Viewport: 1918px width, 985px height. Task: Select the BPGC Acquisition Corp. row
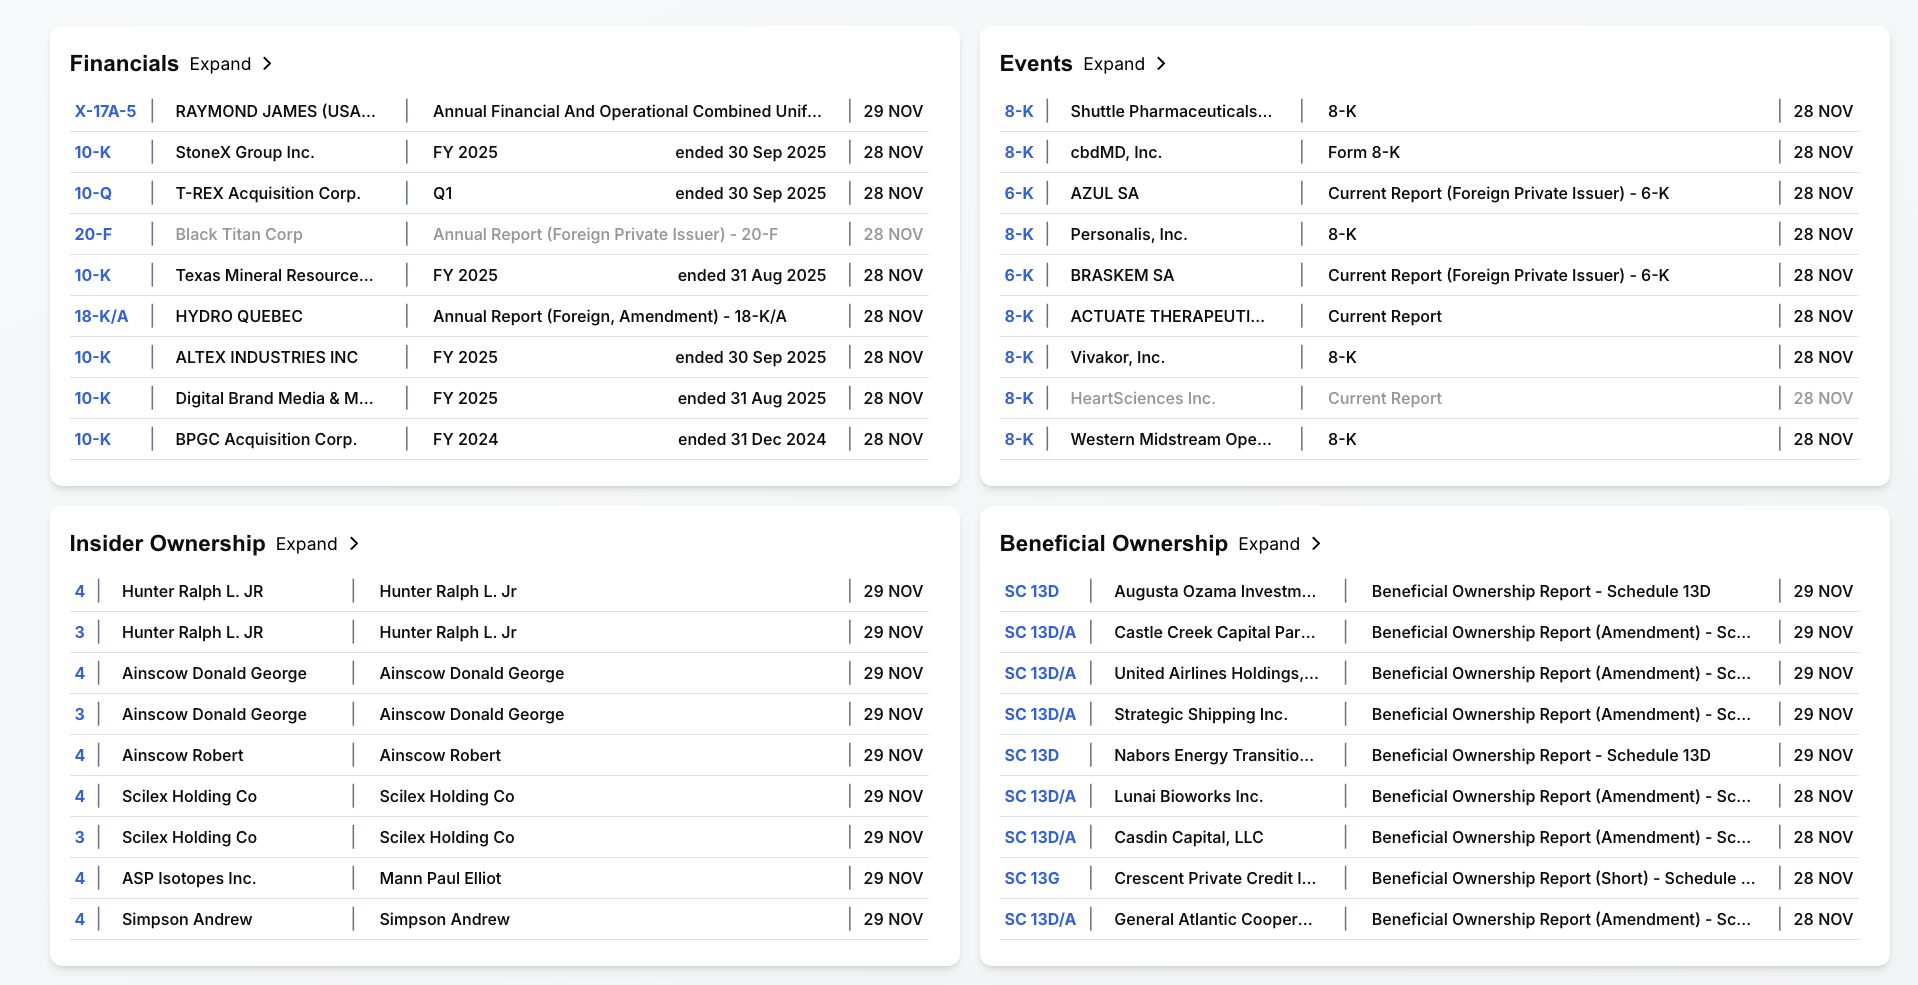(499, 439)
